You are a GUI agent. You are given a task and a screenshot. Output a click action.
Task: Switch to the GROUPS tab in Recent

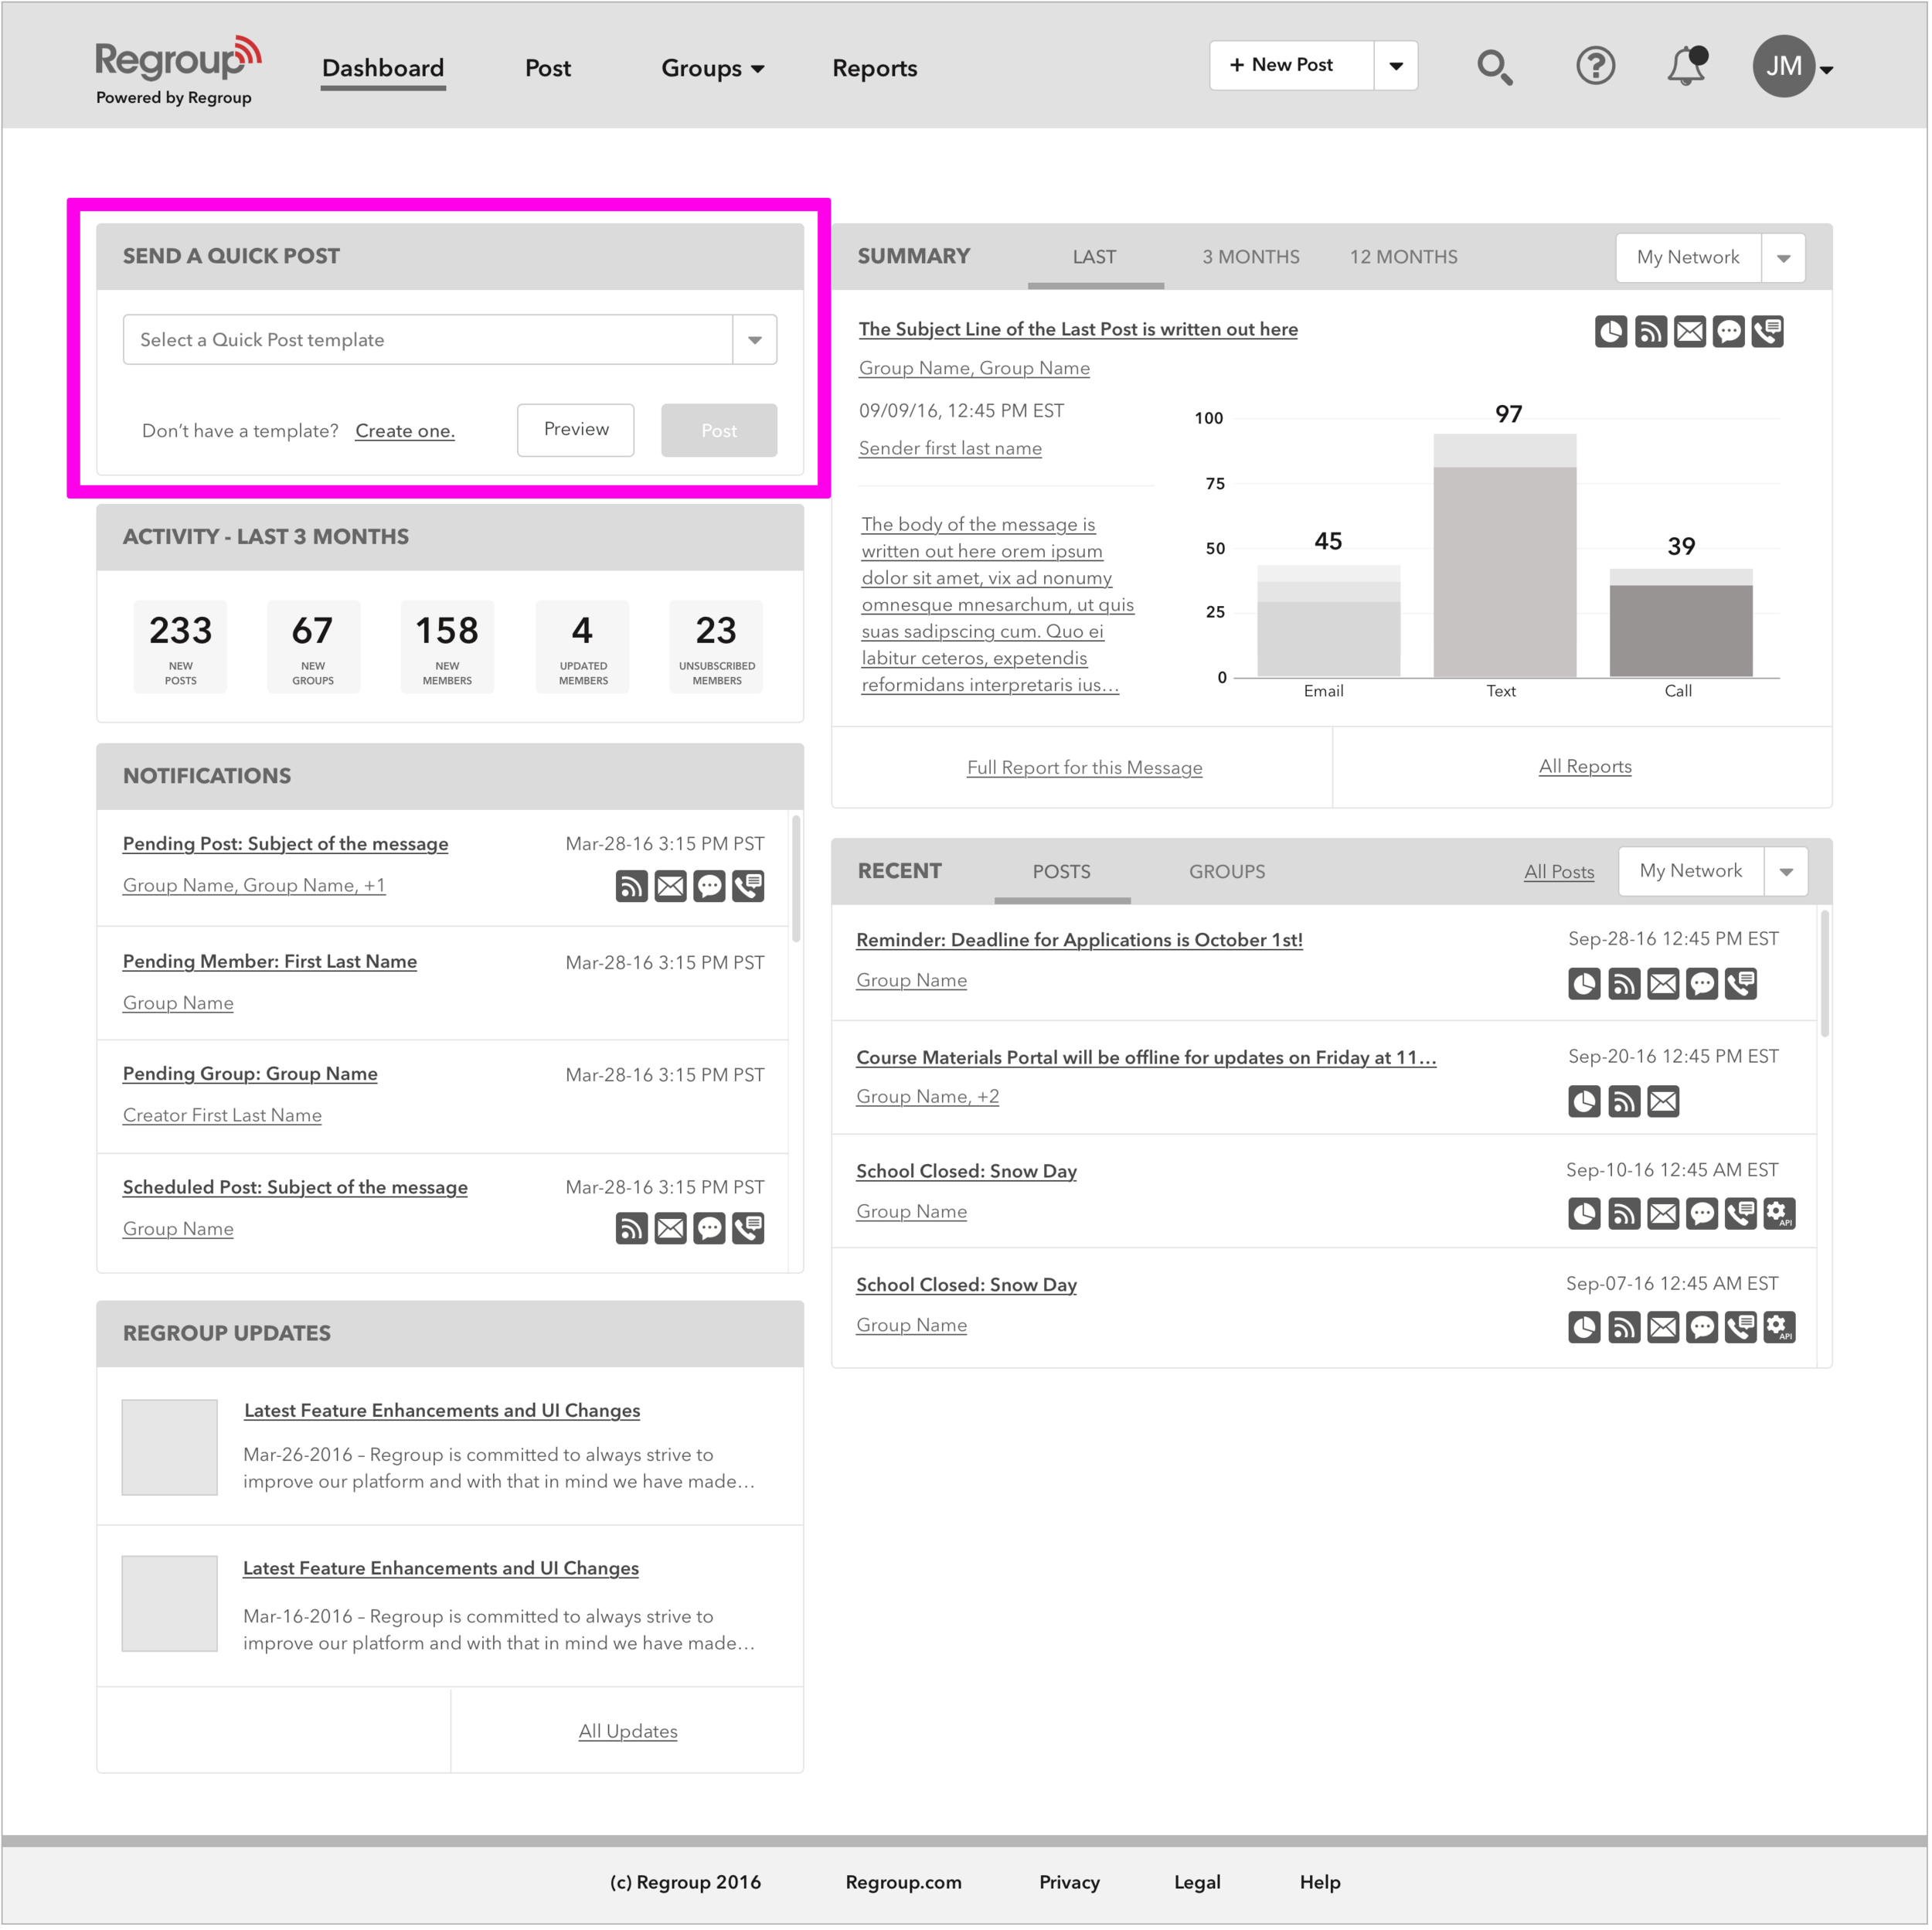(1228, 872)
